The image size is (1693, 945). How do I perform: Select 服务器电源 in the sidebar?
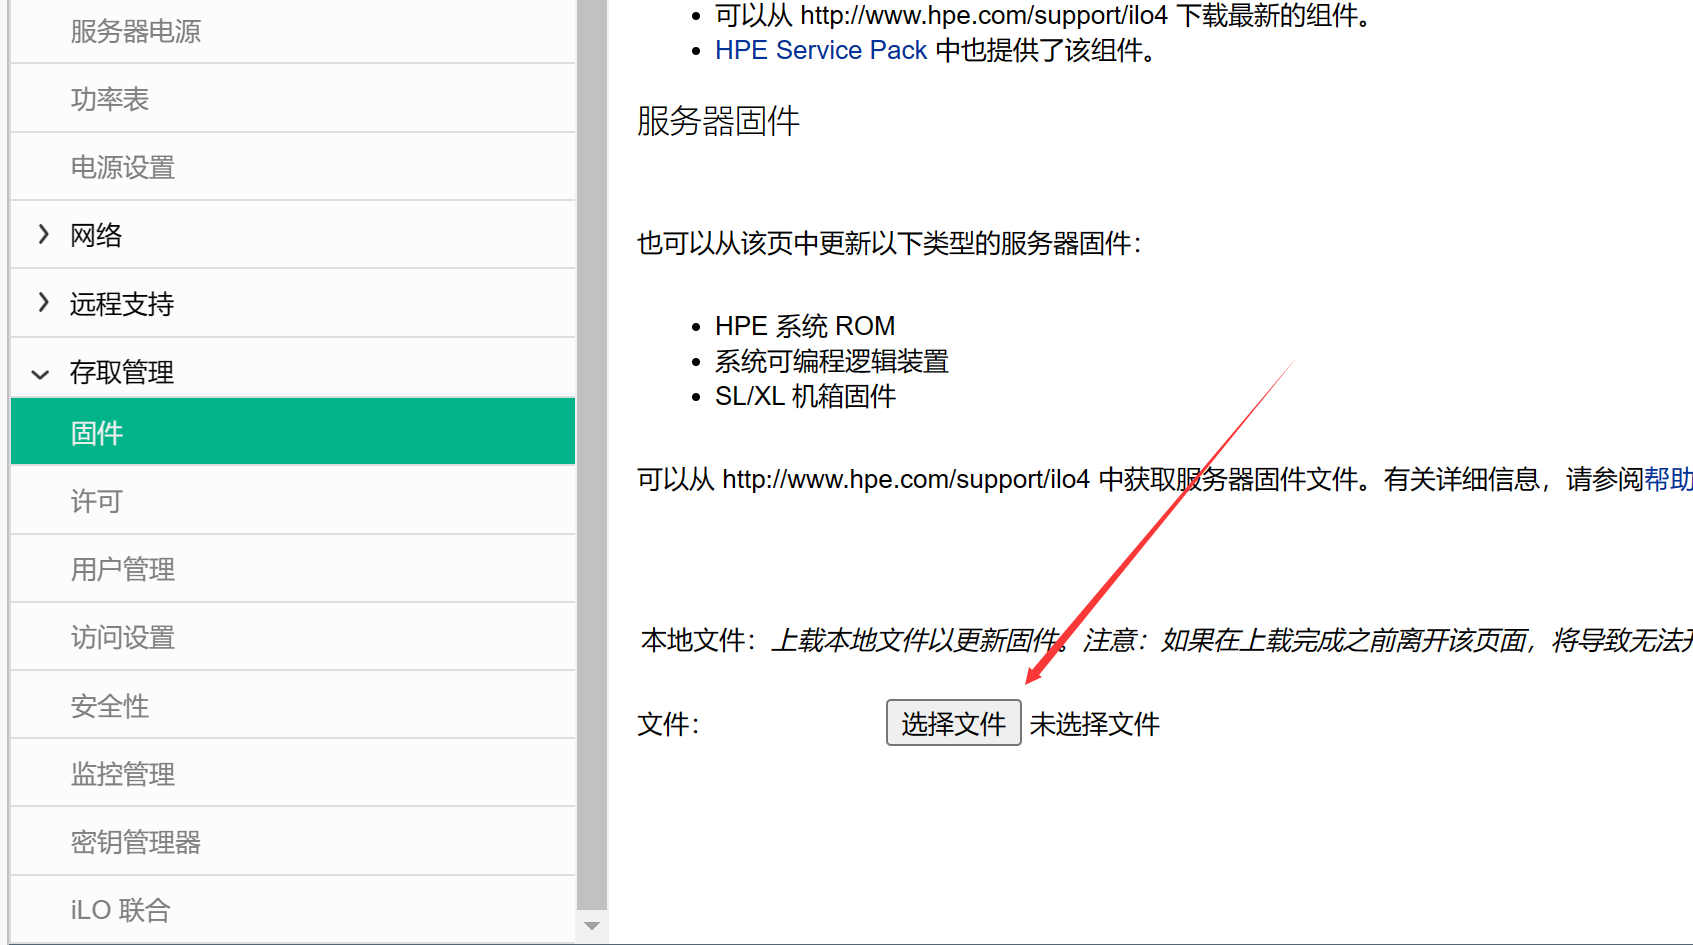click(x=136, y=31)
